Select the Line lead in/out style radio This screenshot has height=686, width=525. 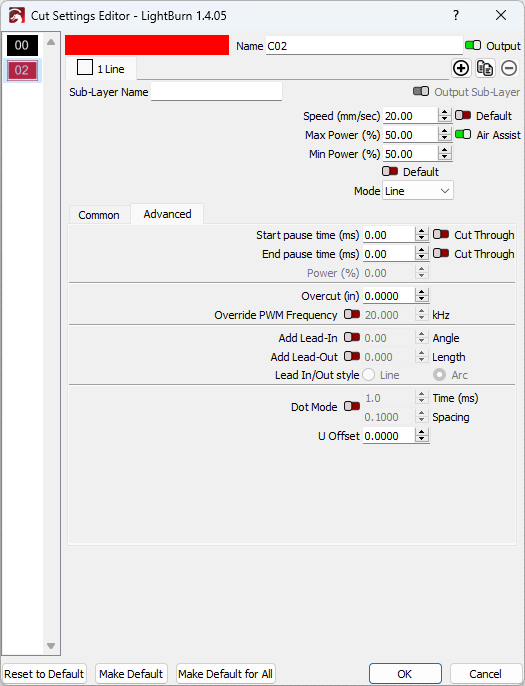(369, 375)
